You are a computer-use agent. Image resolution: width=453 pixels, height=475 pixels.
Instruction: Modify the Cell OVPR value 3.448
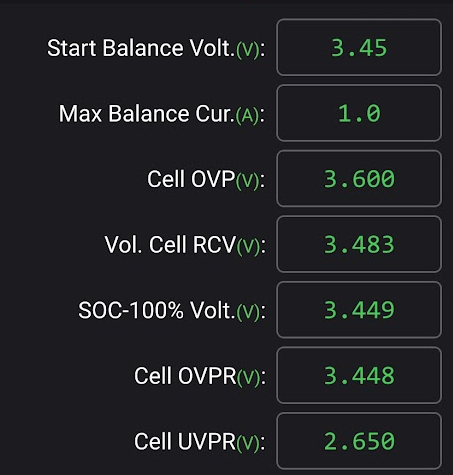359,375
